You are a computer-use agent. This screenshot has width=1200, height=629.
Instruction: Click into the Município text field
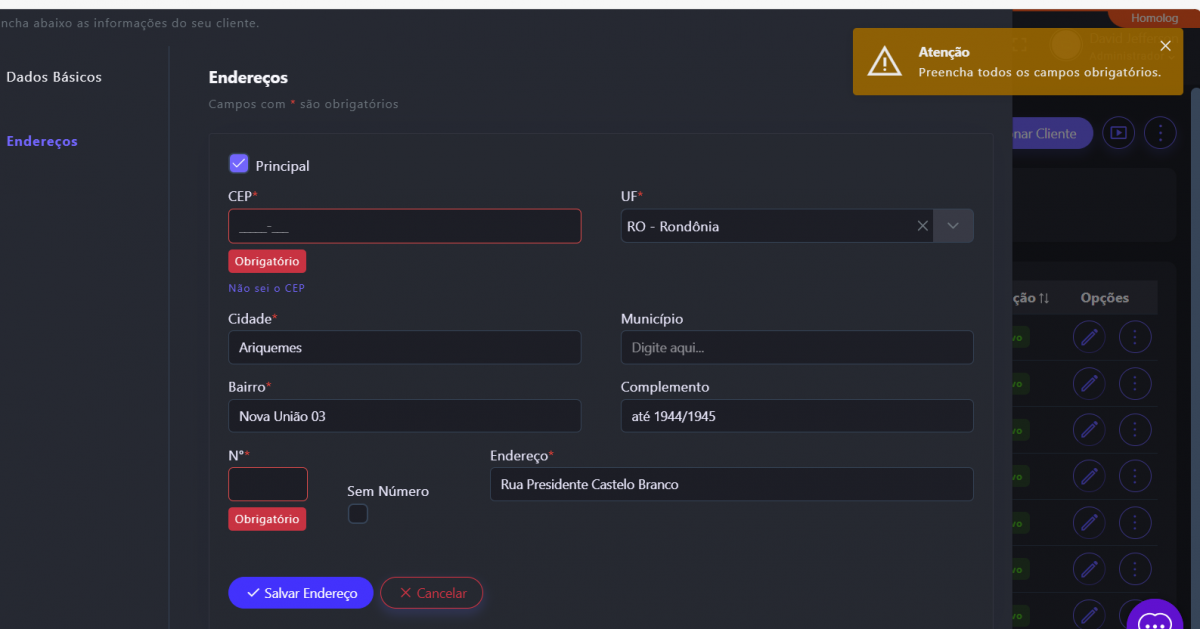tap(796, 348)
